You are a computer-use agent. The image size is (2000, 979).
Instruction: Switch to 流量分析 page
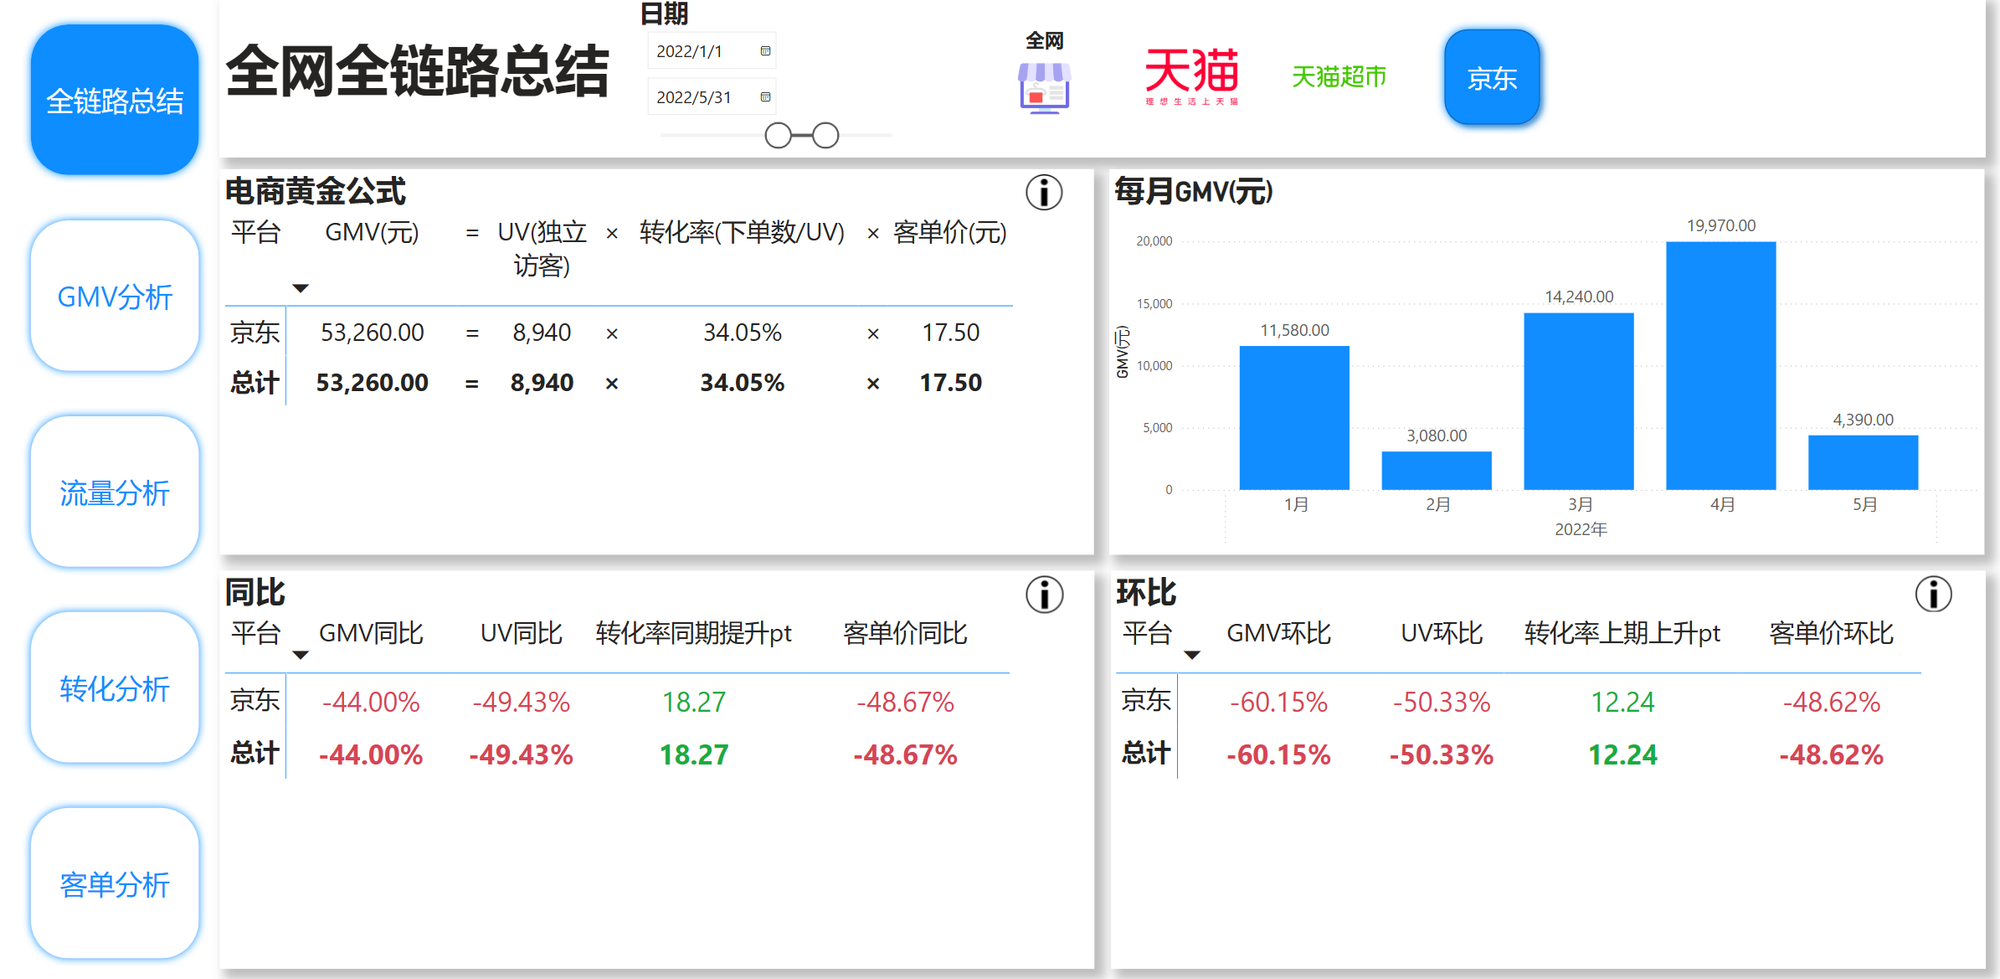tap(115, 492)
